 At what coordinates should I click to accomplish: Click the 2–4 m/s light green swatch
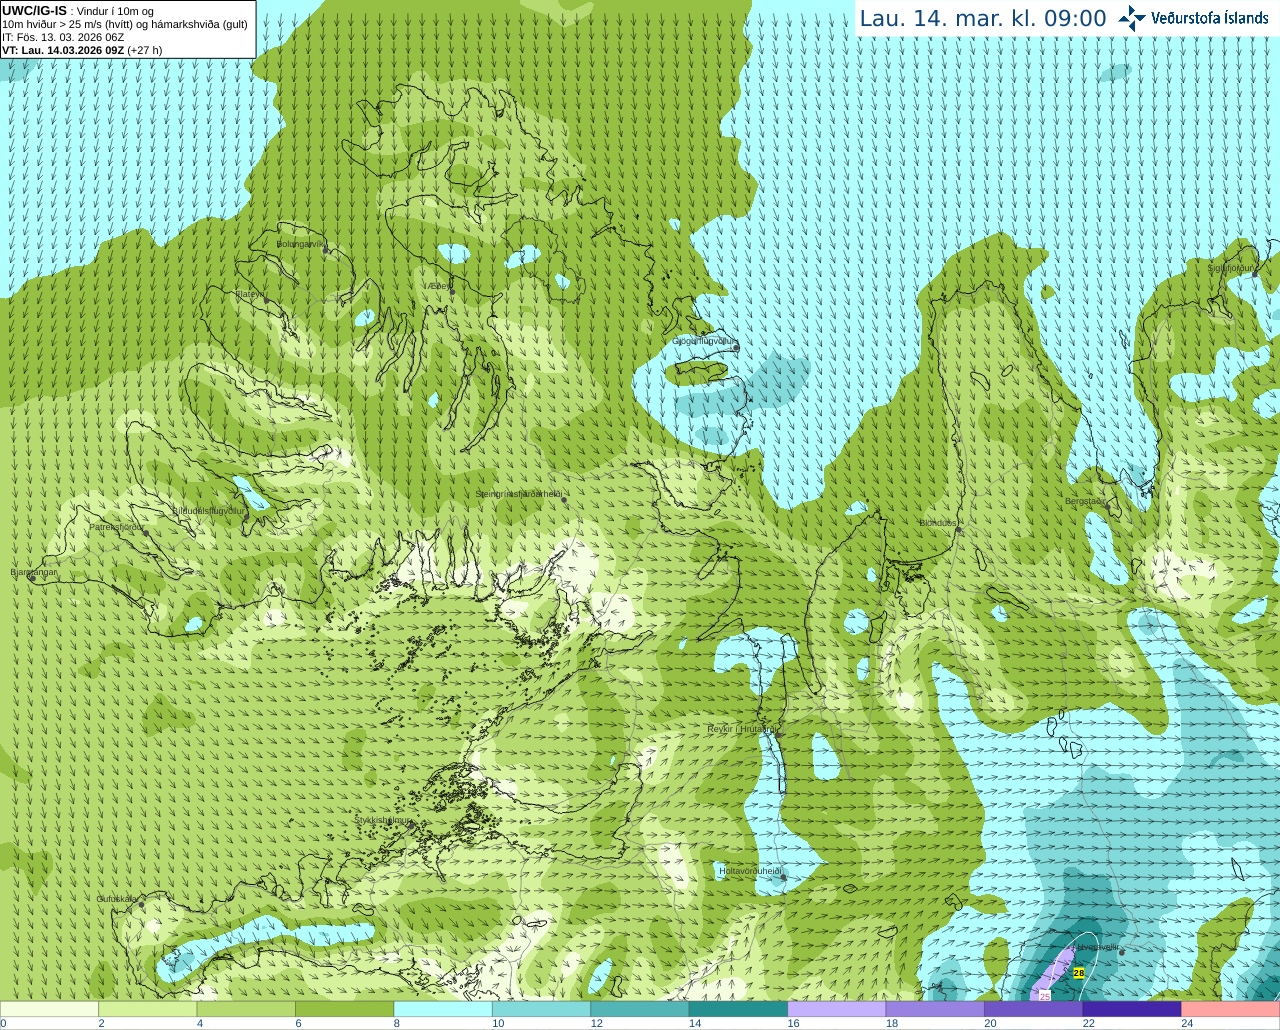(147, 1009)
